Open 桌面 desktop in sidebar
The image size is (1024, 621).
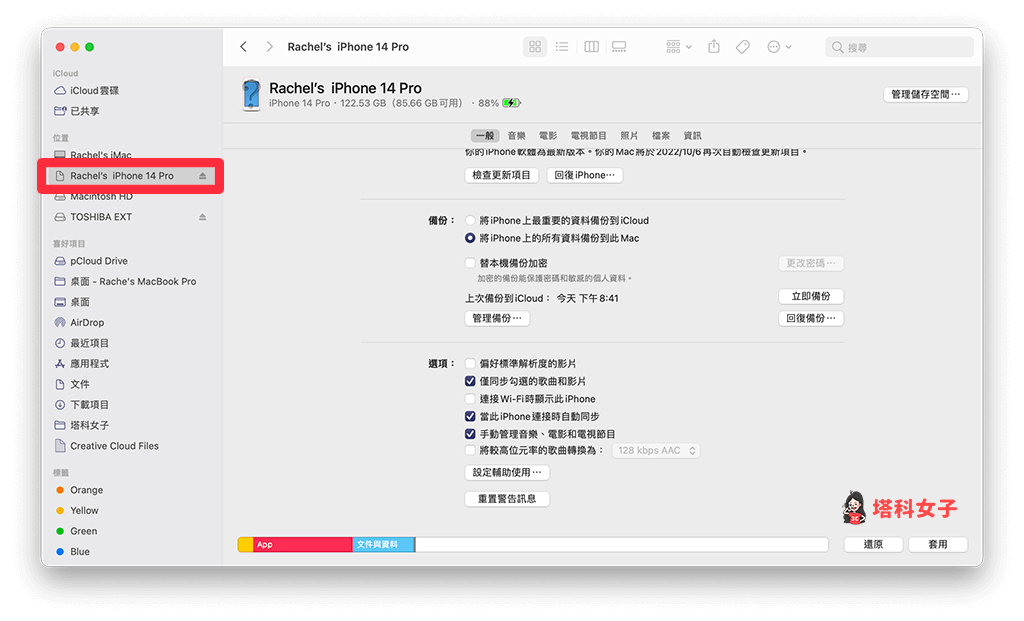click(x=80, y=302)
